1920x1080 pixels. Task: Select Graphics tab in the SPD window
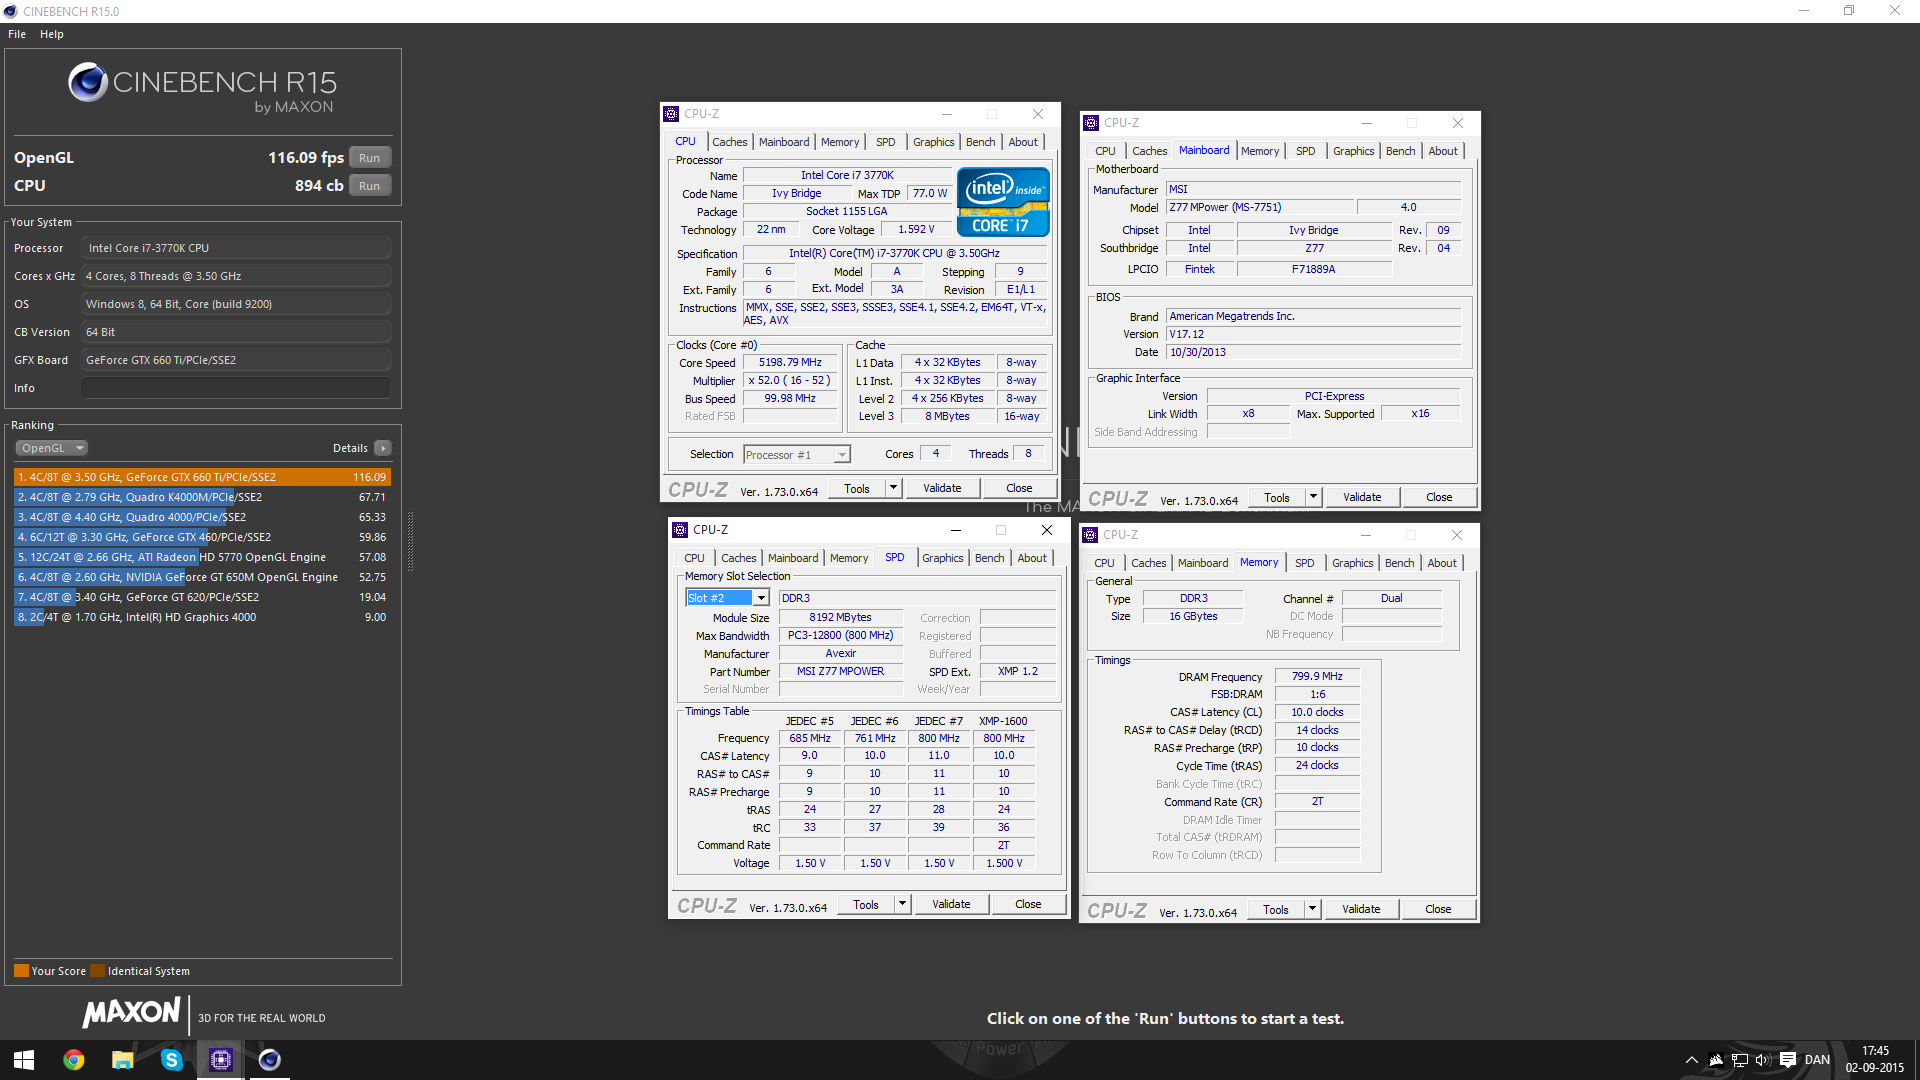[943, 558]
